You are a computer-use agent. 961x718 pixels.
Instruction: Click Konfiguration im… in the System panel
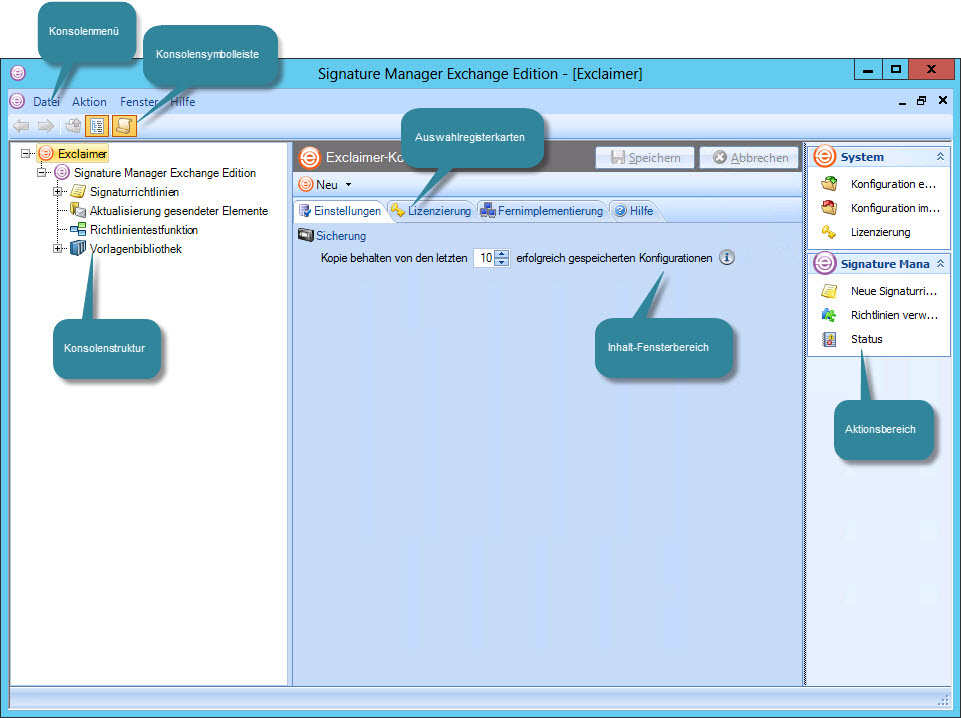[895, 208]
